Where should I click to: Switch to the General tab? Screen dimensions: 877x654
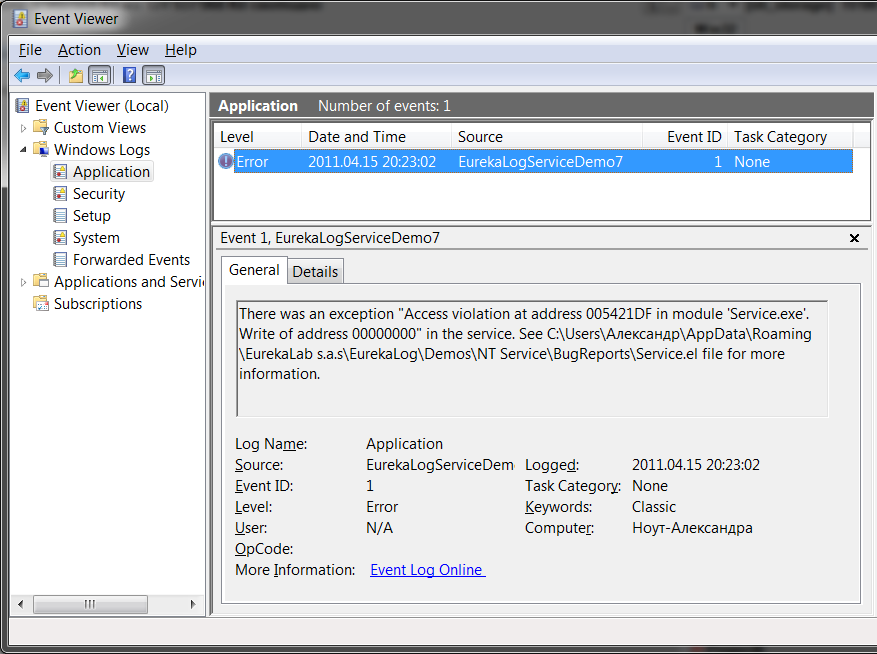click(x=254, y=270)
